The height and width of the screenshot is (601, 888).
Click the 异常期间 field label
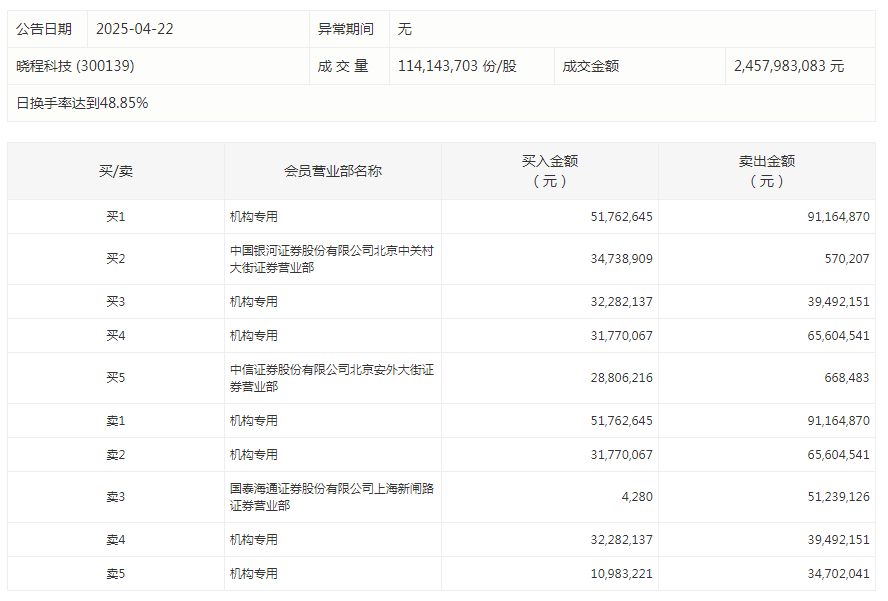click(x=346, y=29)
